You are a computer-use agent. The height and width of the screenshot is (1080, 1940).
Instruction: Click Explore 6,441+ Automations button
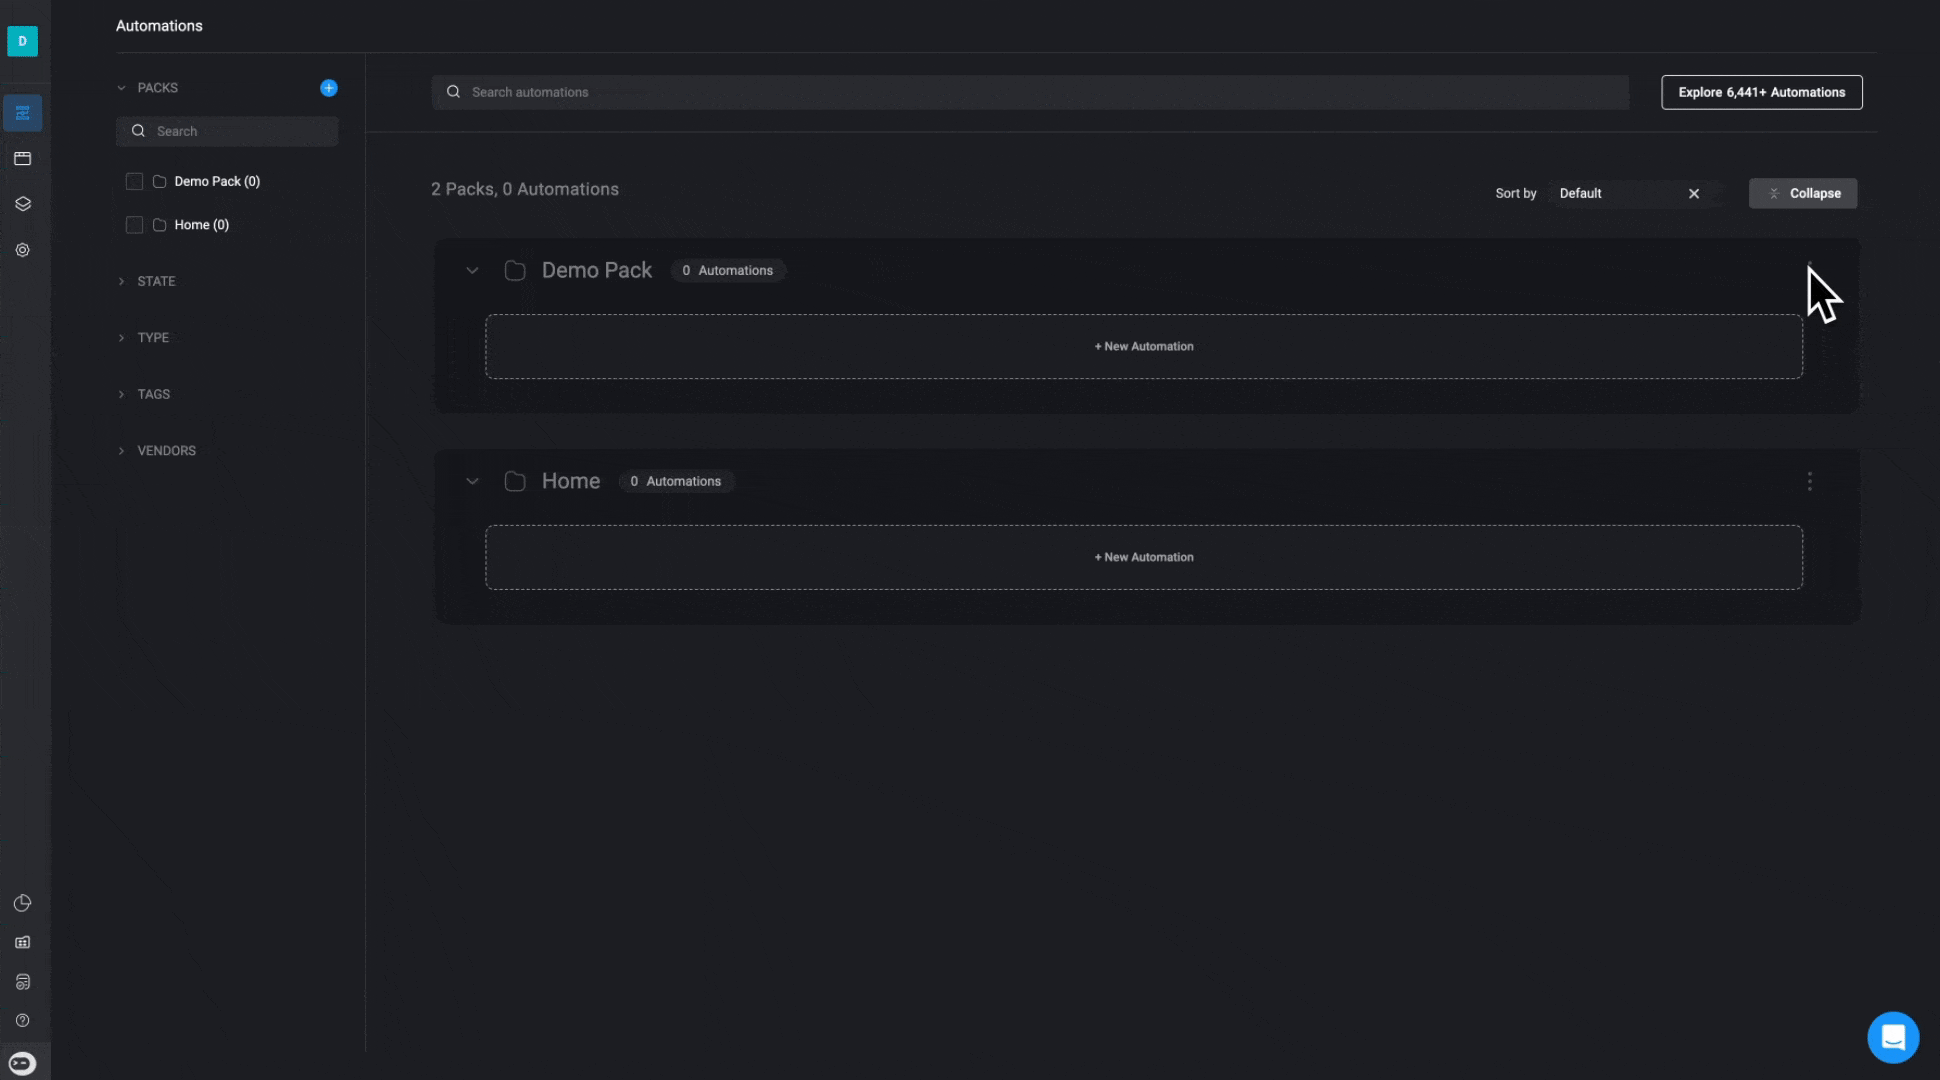coord(1761,92)
